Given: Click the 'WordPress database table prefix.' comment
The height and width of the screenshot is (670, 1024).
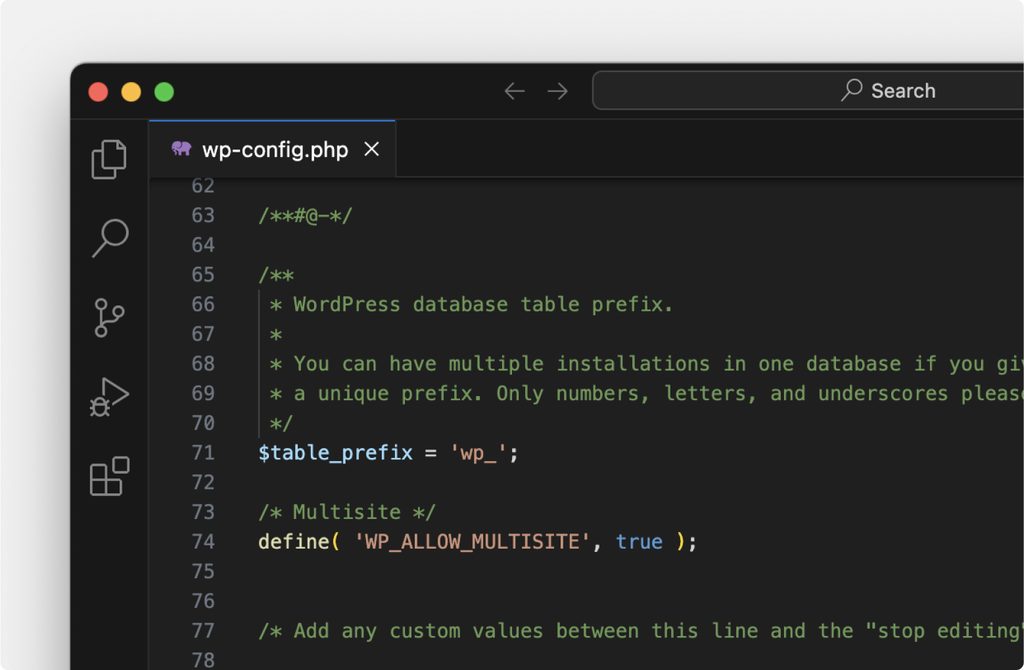Looking at the screenshot, I should pyautogui.click(x=483, y=304).
